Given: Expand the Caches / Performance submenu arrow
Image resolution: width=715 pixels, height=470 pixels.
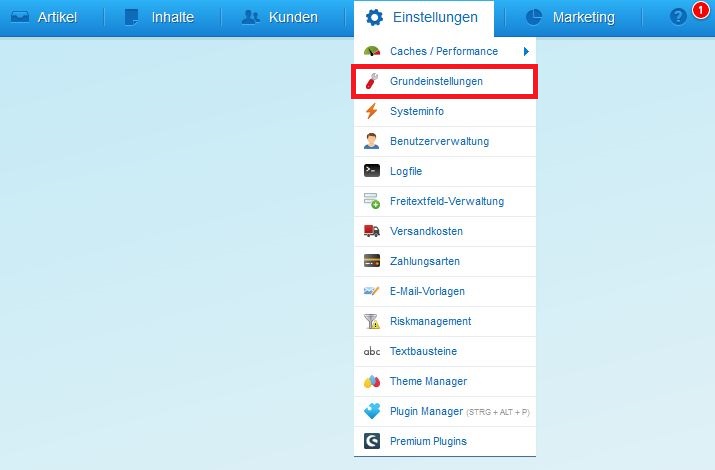Looking at the screenshot, I should (526, 51).
